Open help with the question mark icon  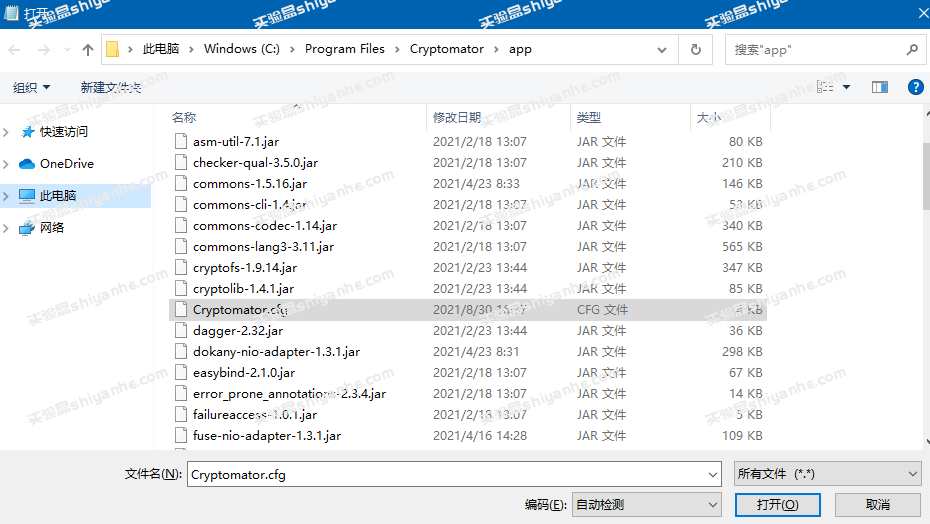pyautogui.click(x=915, y=87)
